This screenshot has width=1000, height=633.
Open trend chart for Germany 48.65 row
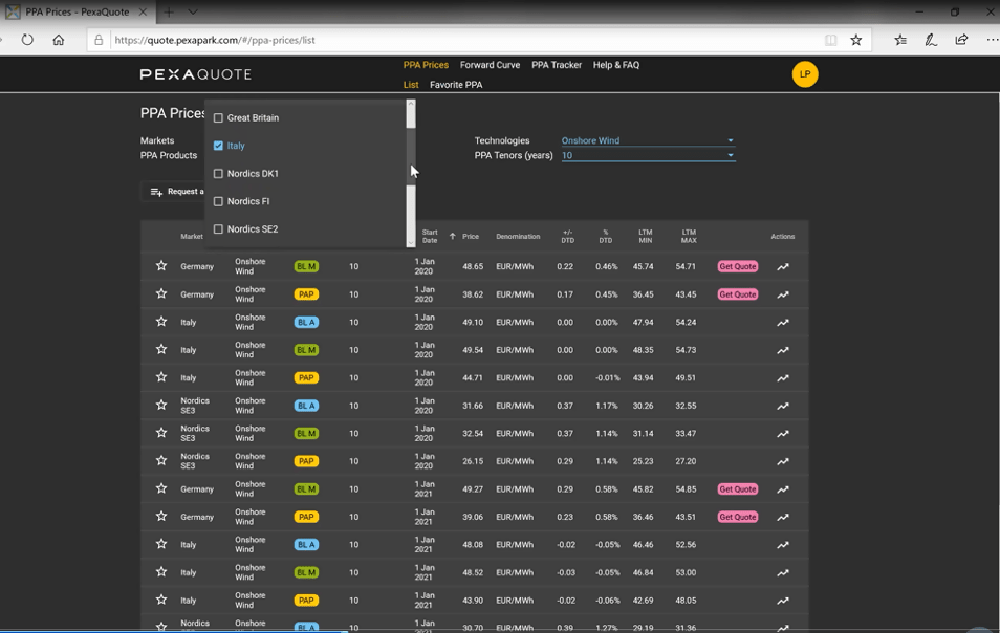click(x=783, y=266)
